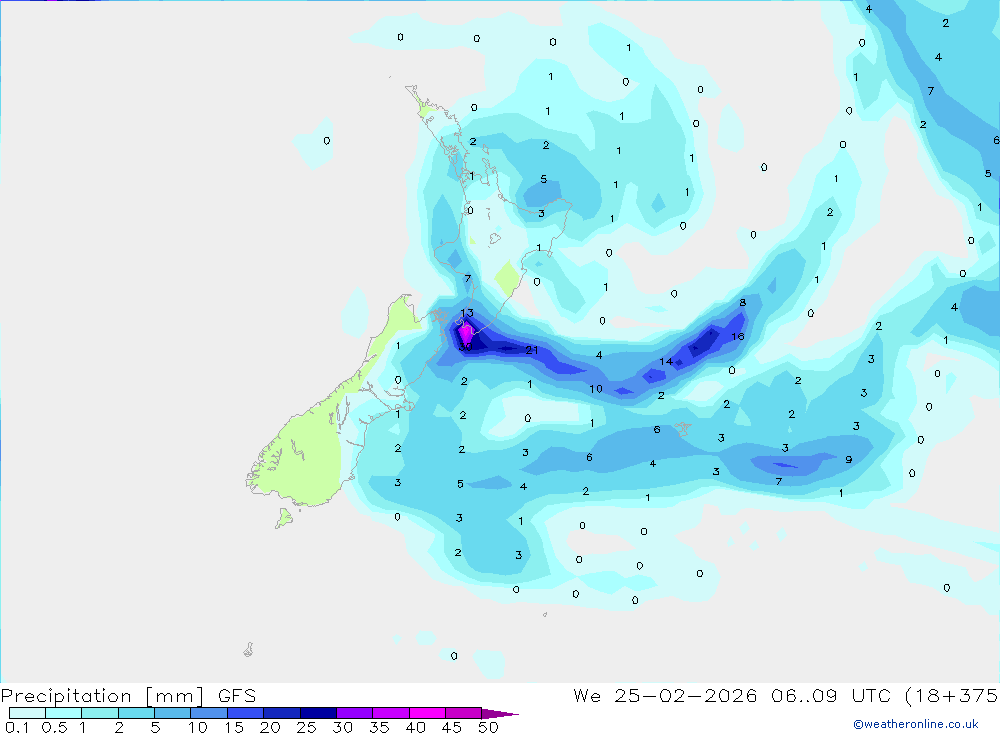Screen dimensions: 1000x733
Task: Click the '(18+375' forecast run text
Action: 952,695
